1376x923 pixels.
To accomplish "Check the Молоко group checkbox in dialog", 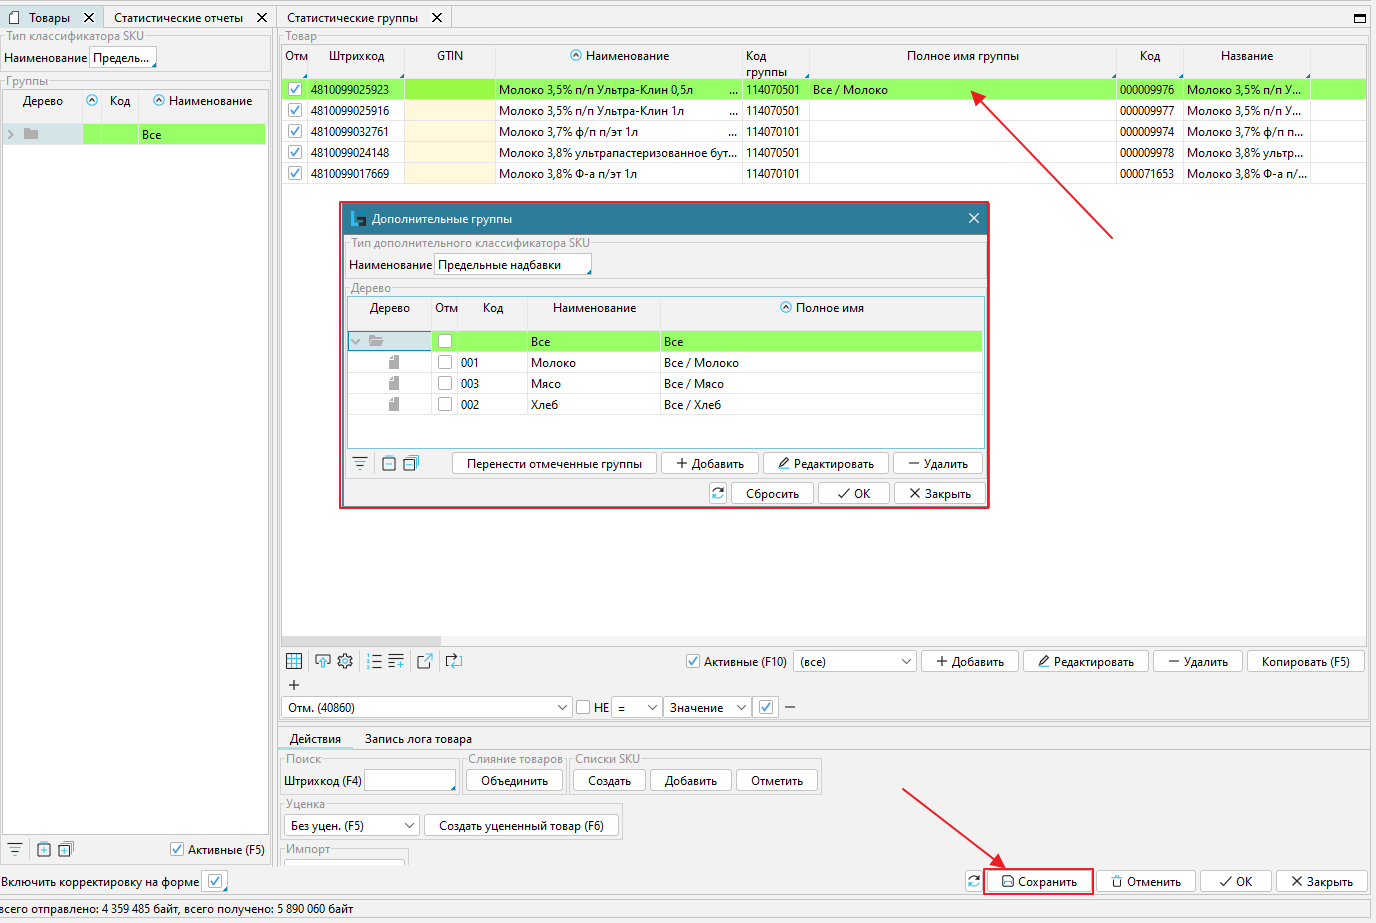I will click(445, 363).
